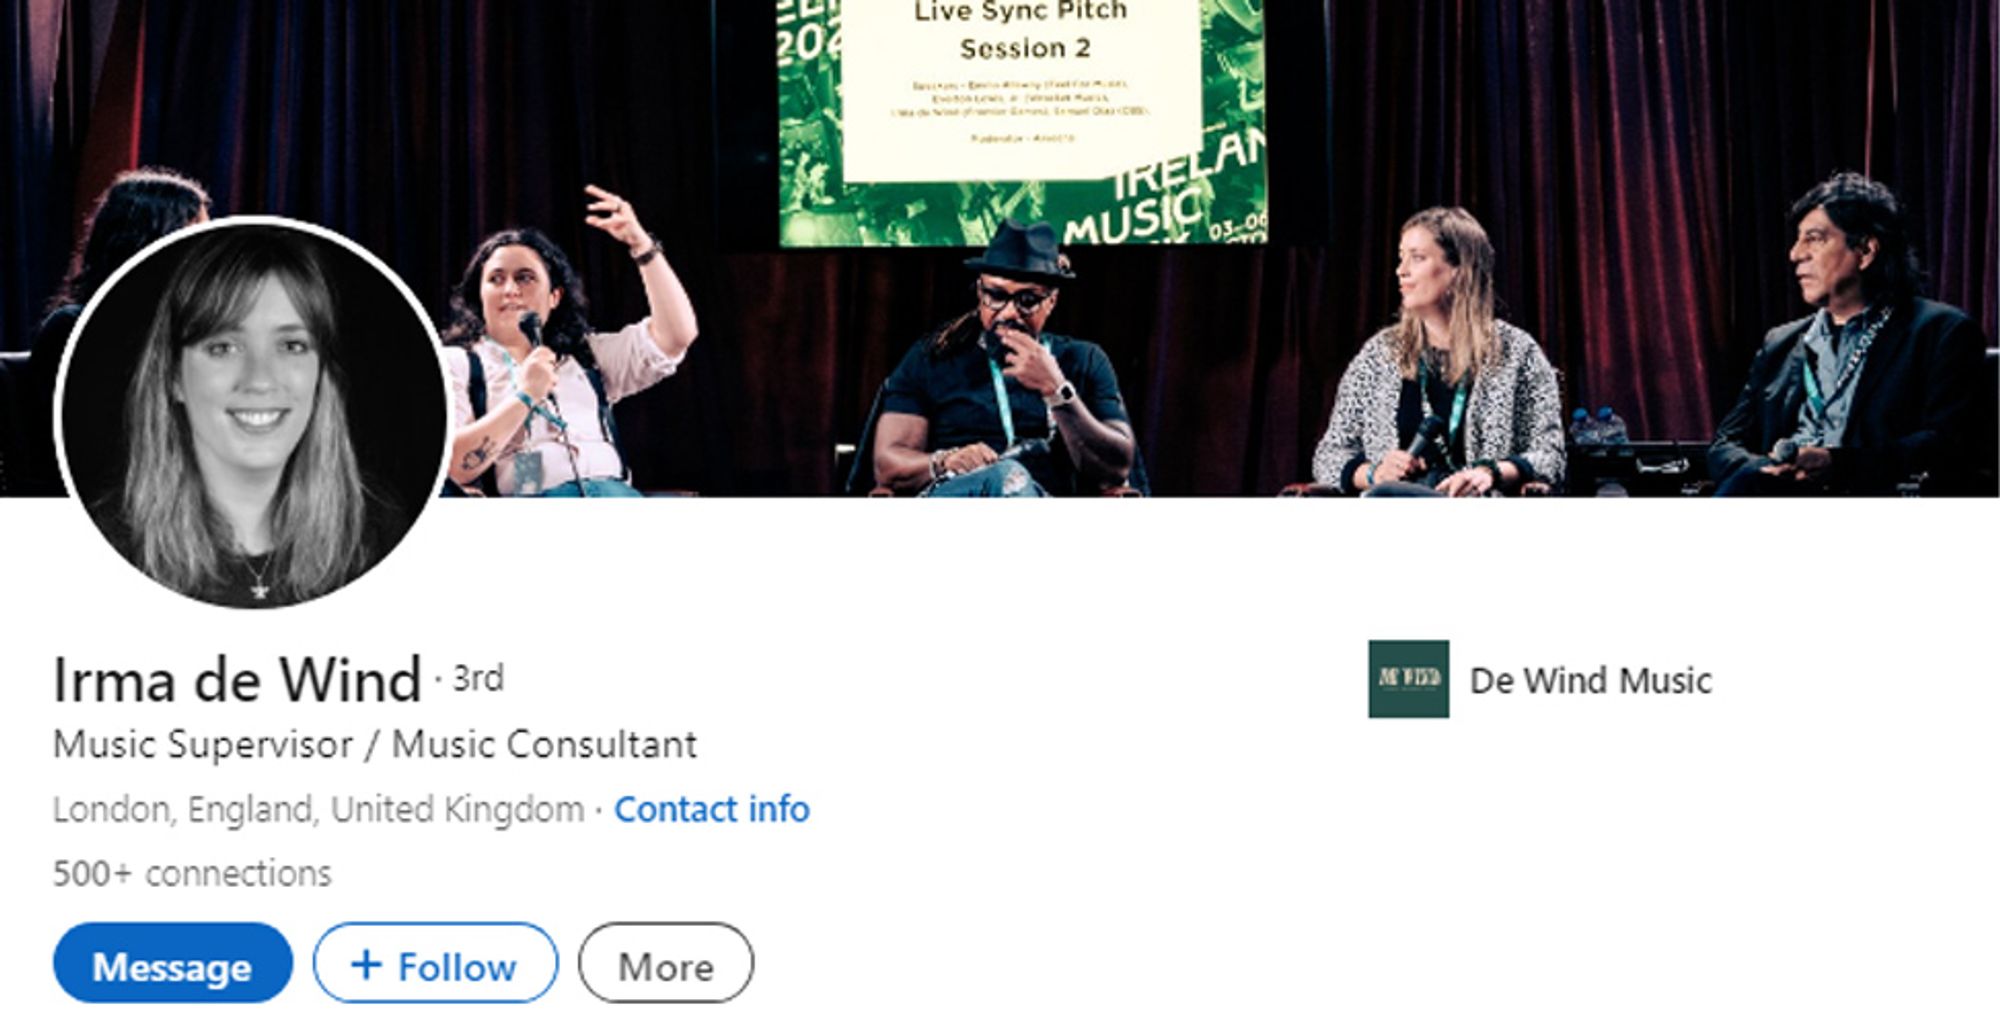Viewport: 2000px width, 1028px height.
Task: Click the London, England, United Kingdom location text
Action: [318, 809]
